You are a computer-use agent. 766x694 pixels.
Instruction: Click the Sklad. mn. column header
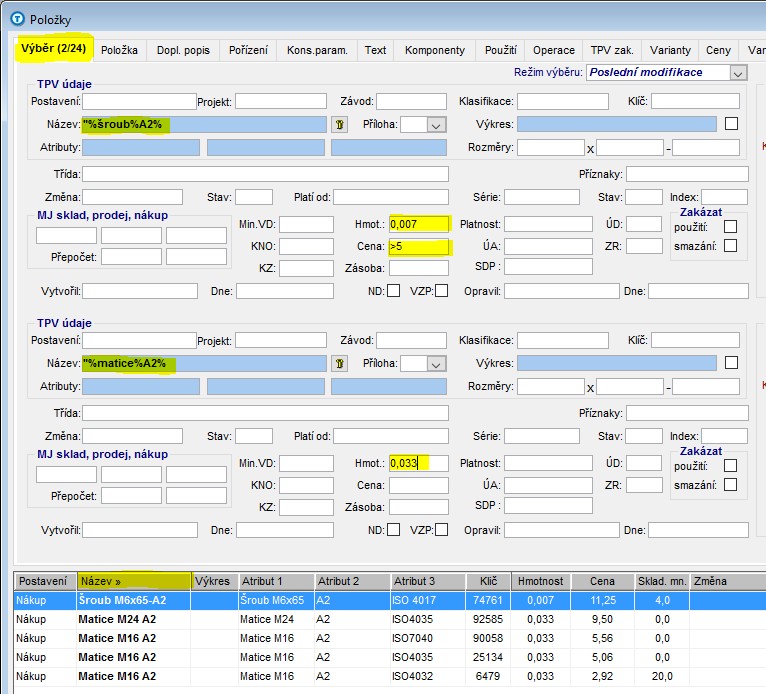pyautogui.click(x=662, y=581)
